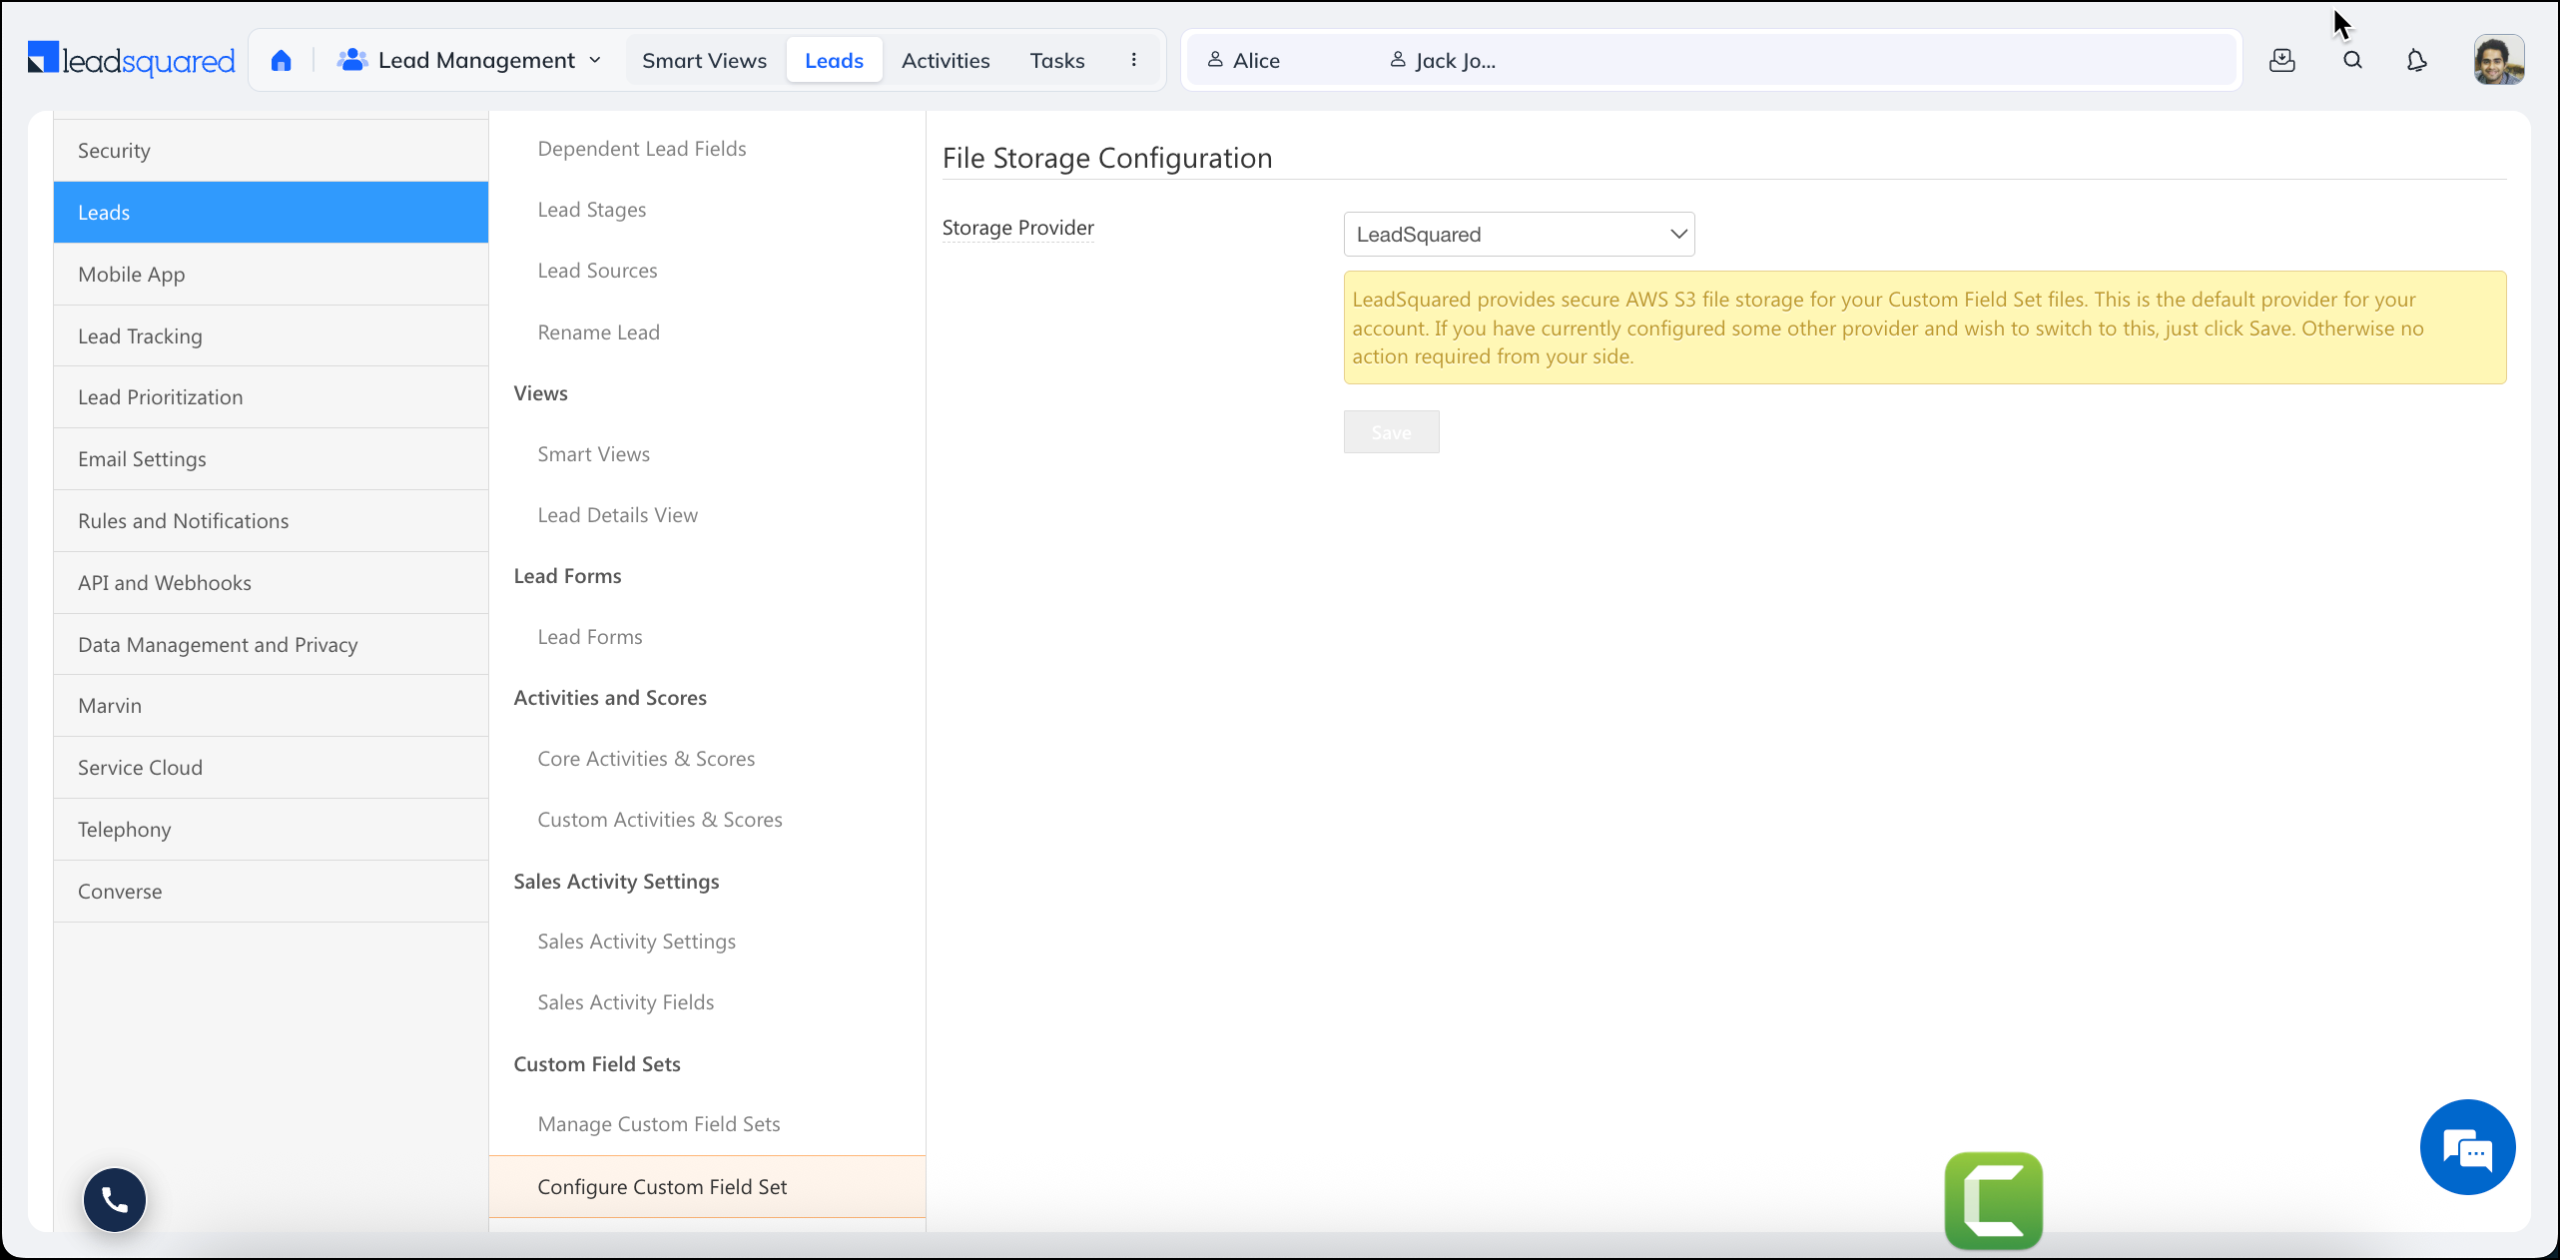Image resolution: width=2560 pixels, height=1260 pixels.
Task: Open the notifications bell icon
Action: pos(2418,60)
